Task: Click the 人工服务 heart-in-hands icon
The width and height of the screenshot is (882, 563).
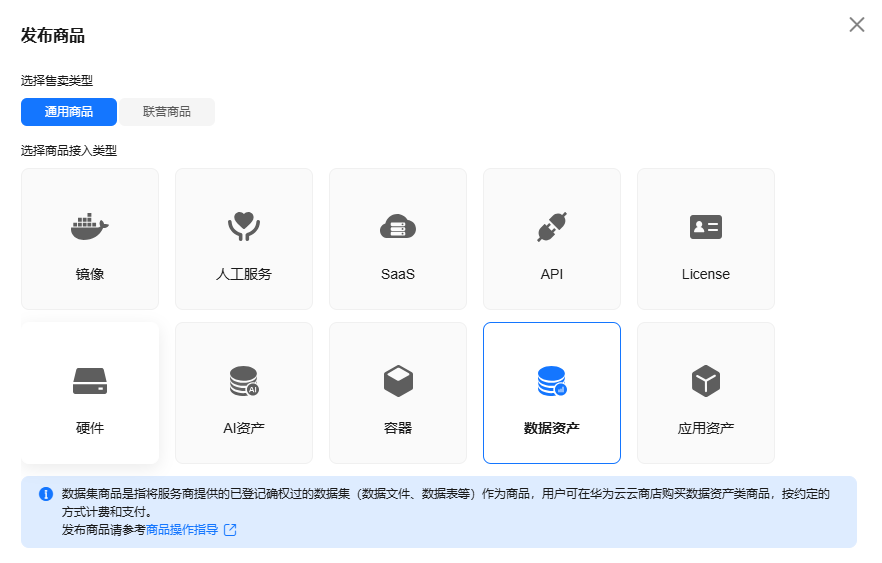Action: point(243,227)
